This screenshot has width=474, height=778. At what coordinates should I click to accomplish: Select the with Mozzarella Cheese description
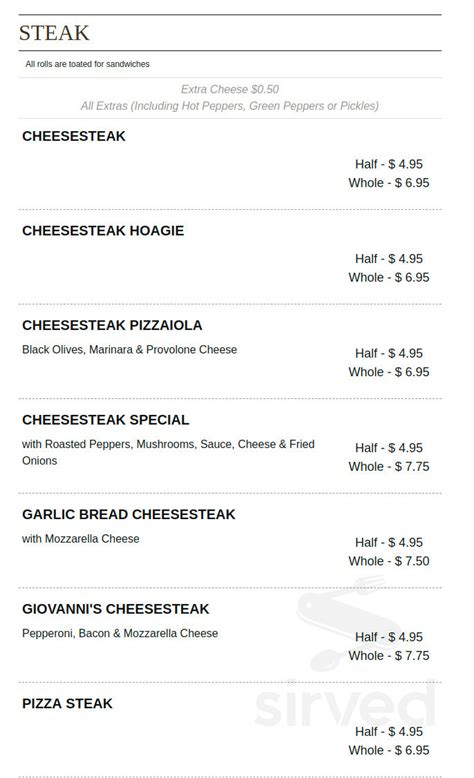pyautogui.click(x=80, y=539)
